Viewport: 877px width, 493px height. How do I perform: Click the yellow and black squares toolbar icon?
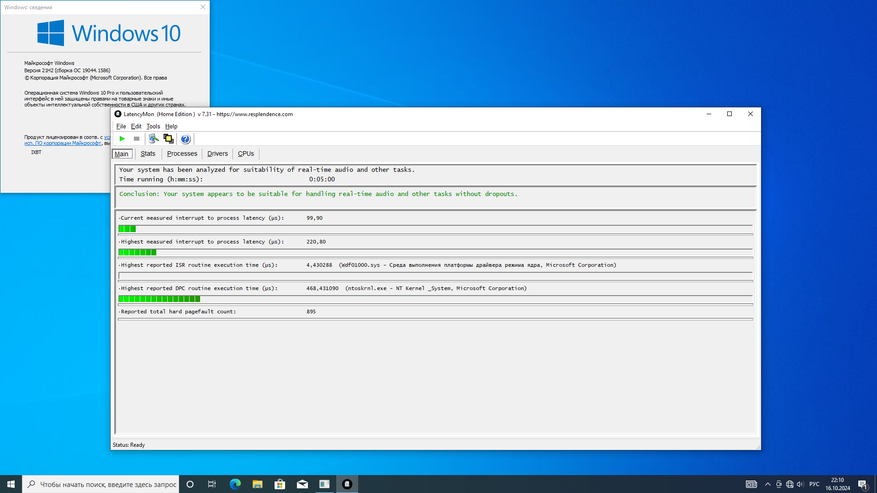click(168, 139)
